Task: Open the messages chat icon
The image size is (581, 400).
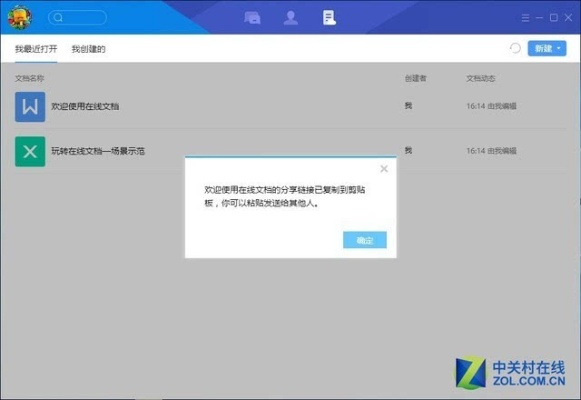Action: pos(252,17)
